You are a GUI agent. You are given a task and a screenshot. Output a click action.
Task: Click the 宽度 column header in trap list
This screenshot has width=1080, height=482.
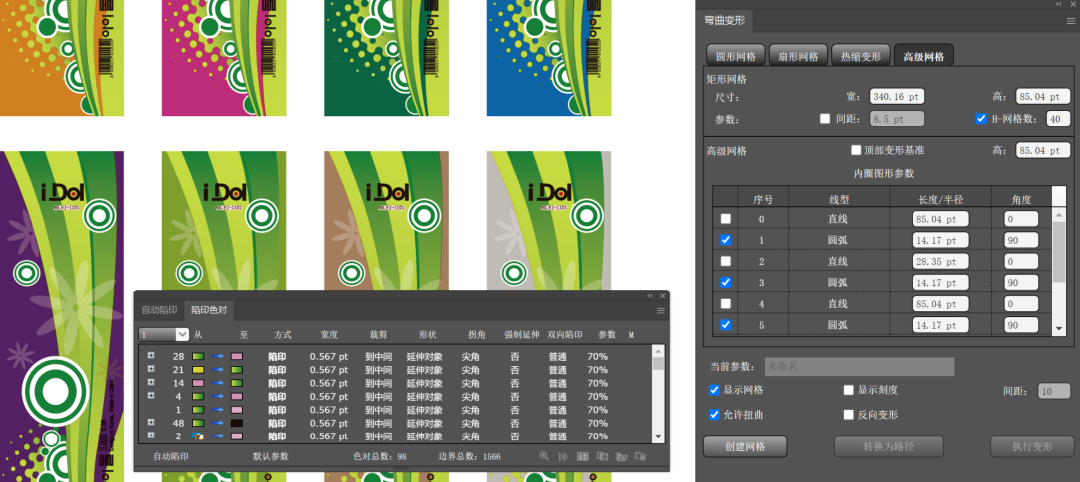[329, 335]
